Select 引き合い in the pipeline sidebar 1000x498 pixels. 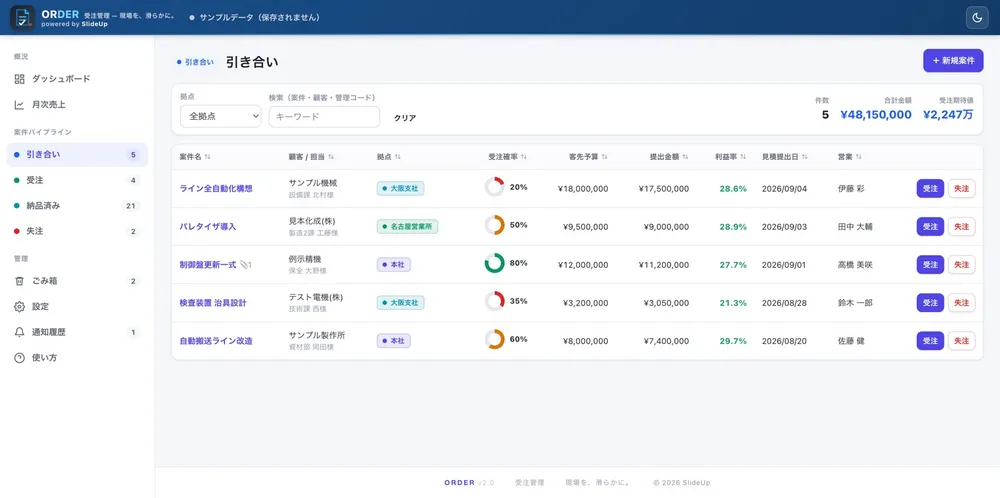77,155
